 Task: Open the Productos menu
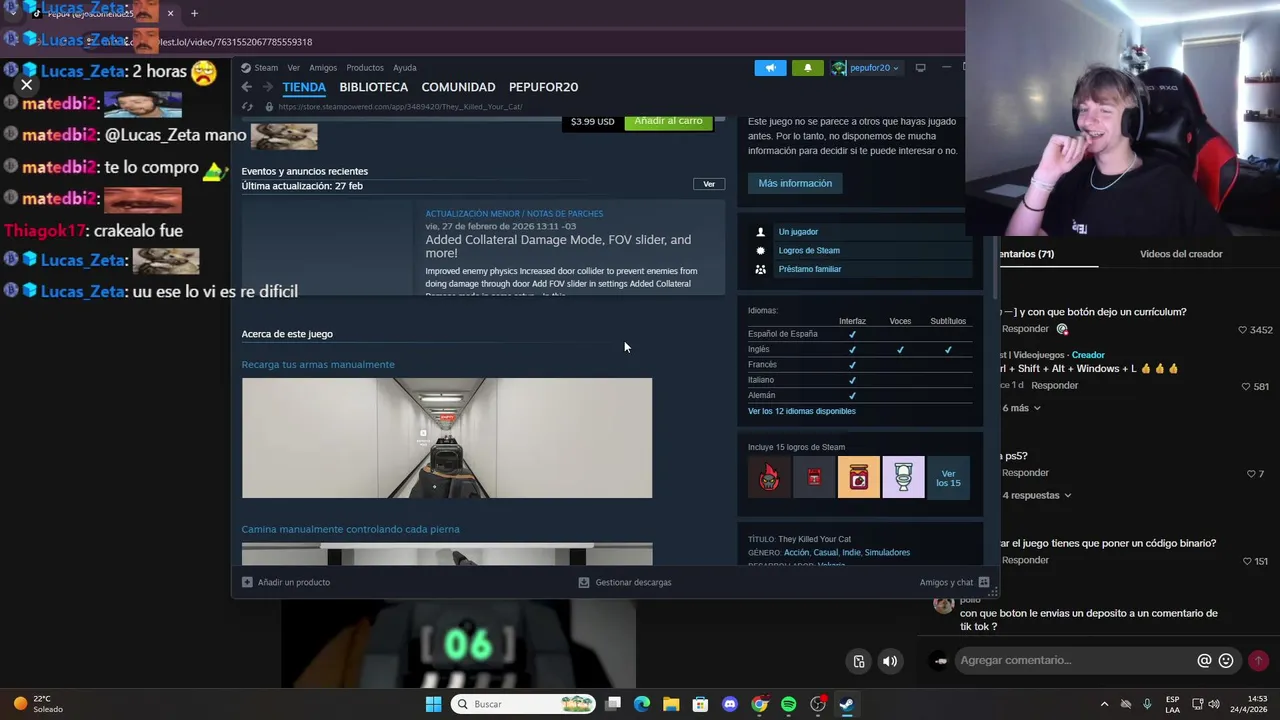coord(365,68)
